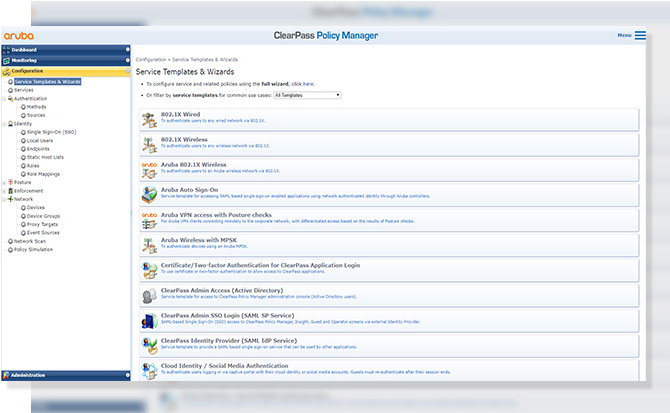Click the 802.1X Wireless template icon

(x=149, y=143)
